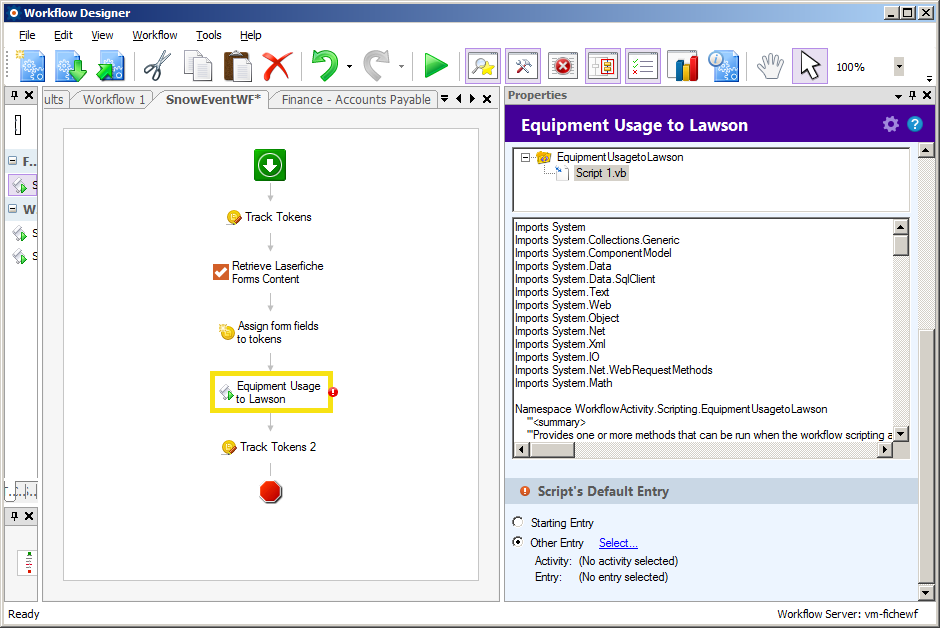940x628 pixels.
Task: Paste from the clipboard icon
Action: click(x=237, y=65)
